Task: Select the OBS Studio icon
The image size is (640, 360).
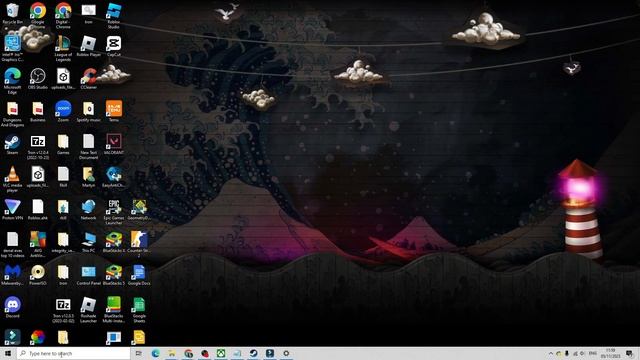Action: pyautogui.click(x=38, y=79)
